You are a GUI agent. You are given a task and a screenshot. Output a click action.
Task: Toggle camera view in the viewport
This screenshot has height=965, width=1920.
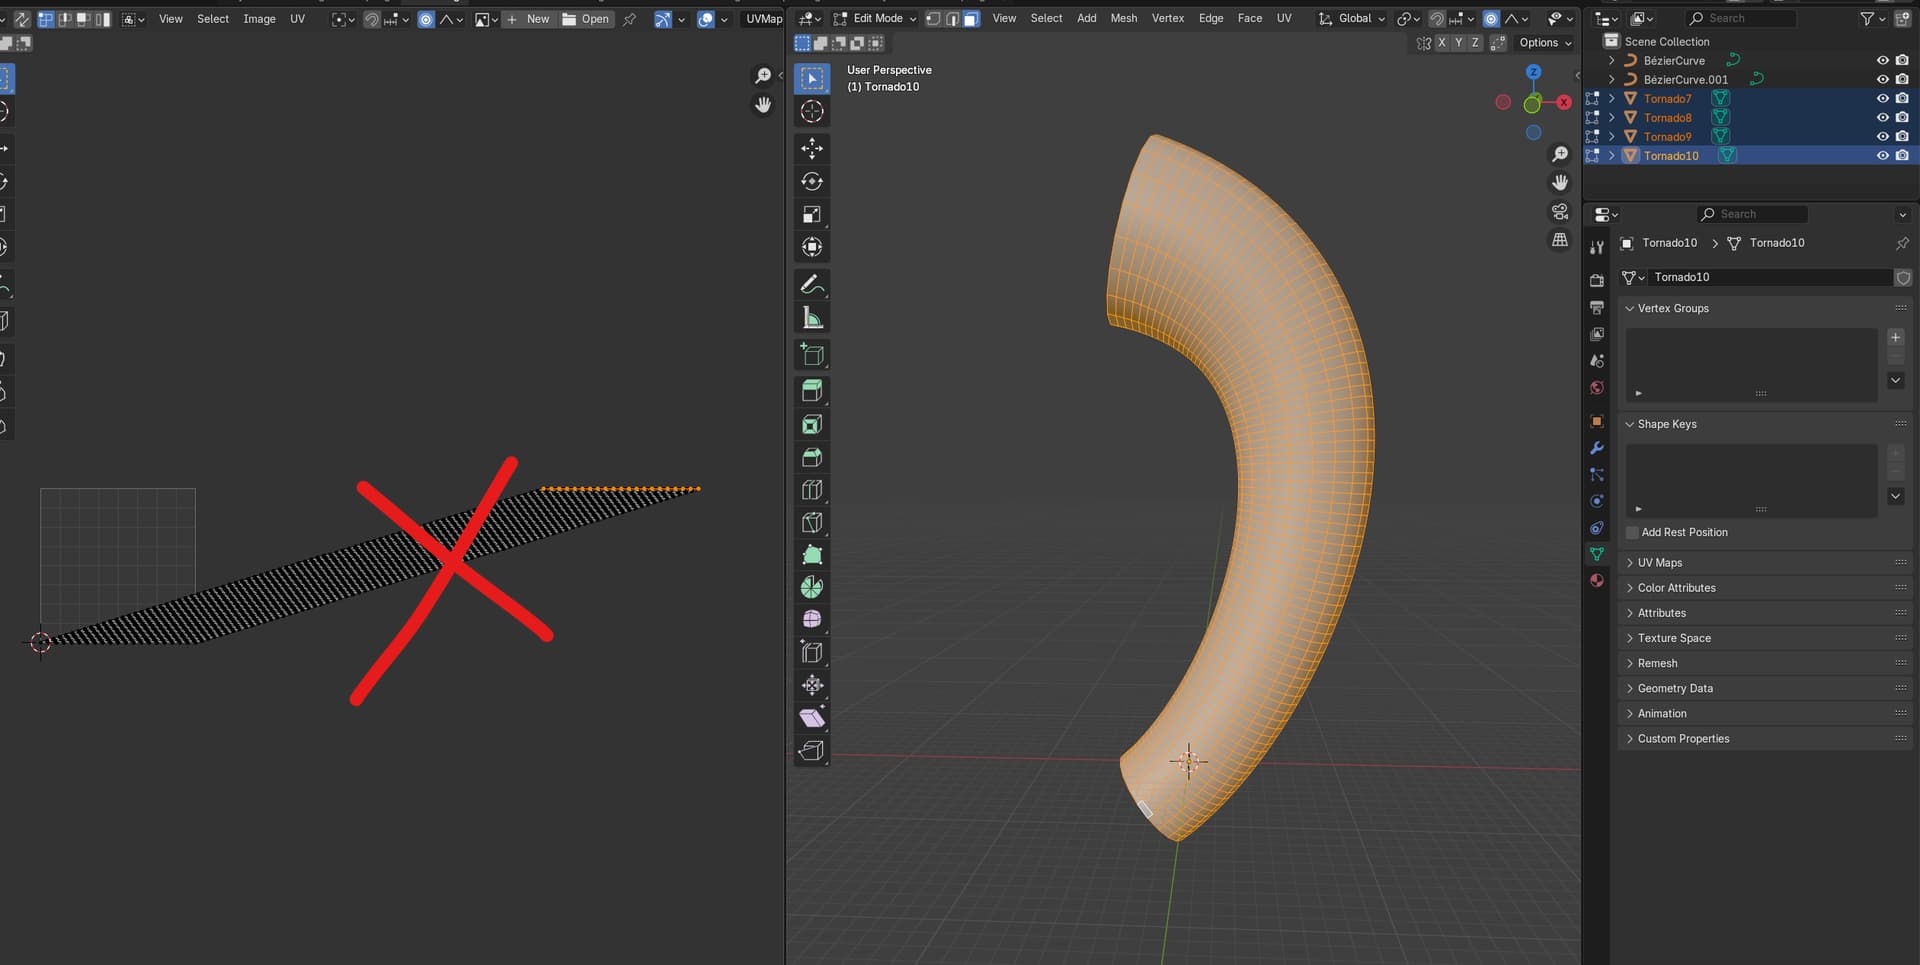(1559, 211)
